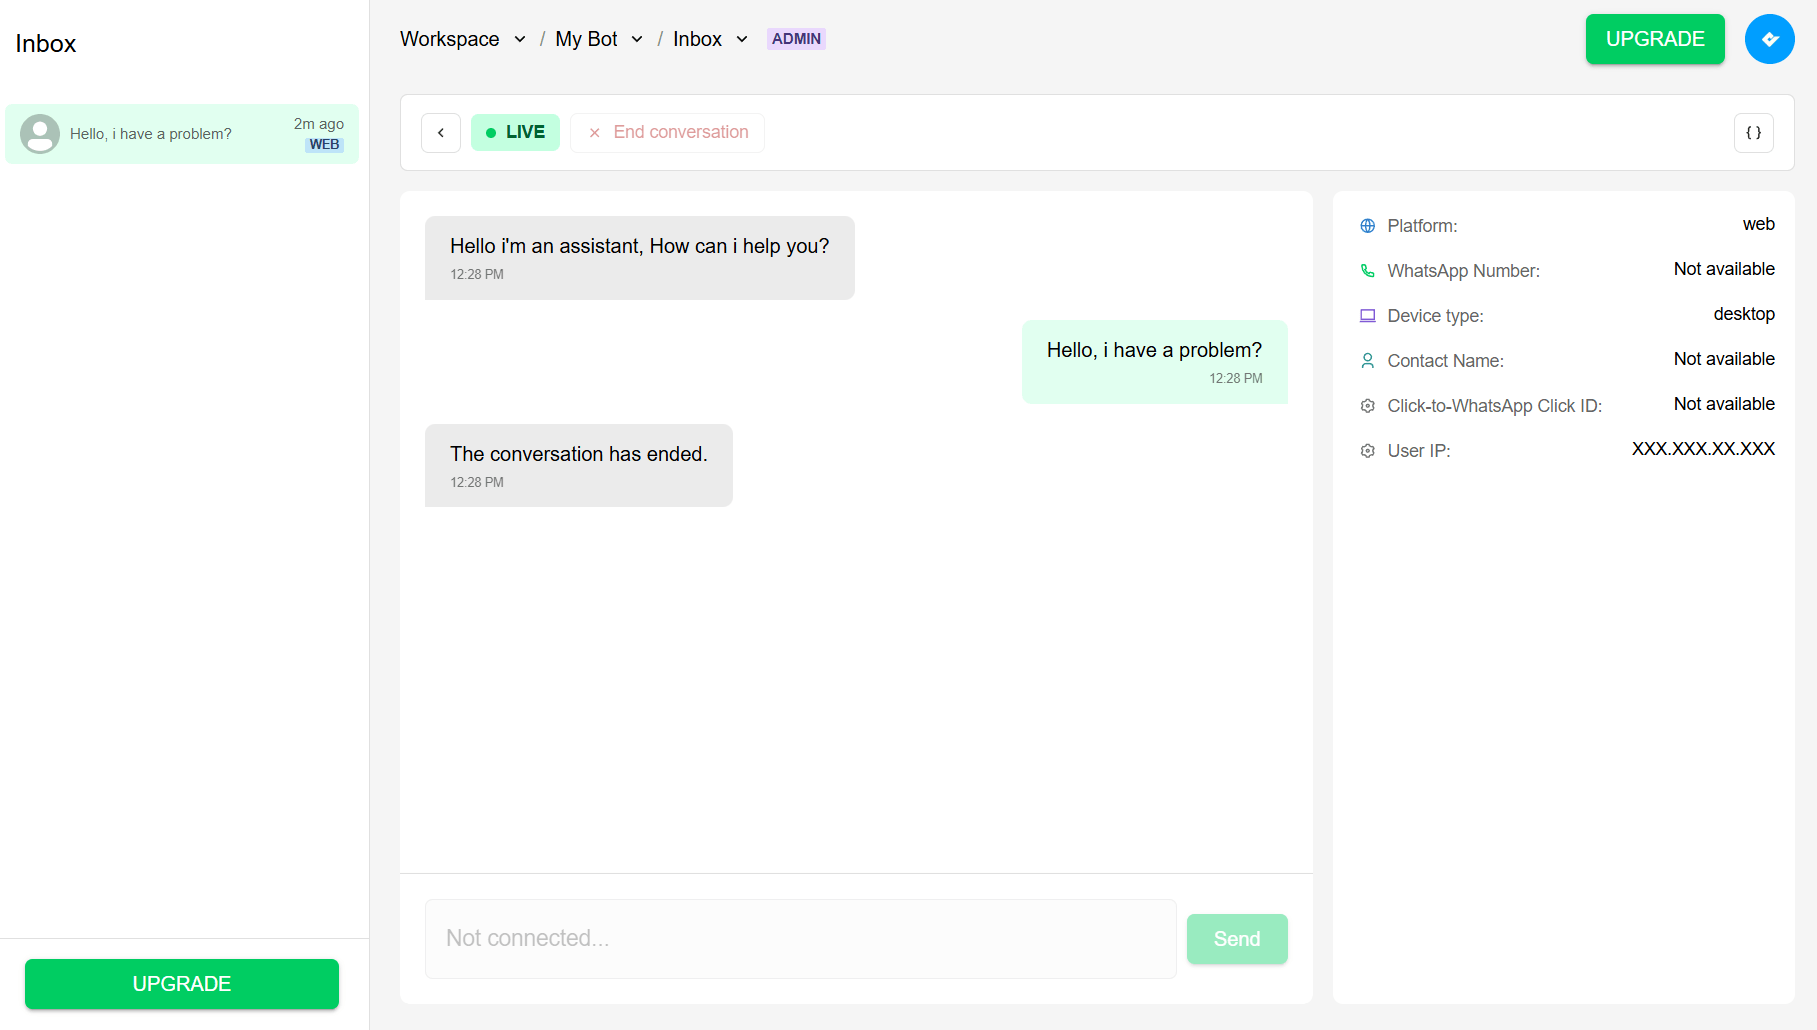The width and height of the screenshot is (1817, 1030).
Task: Click the User IP gear icon
Action: pyautogui.click(x=1367, y=451)
